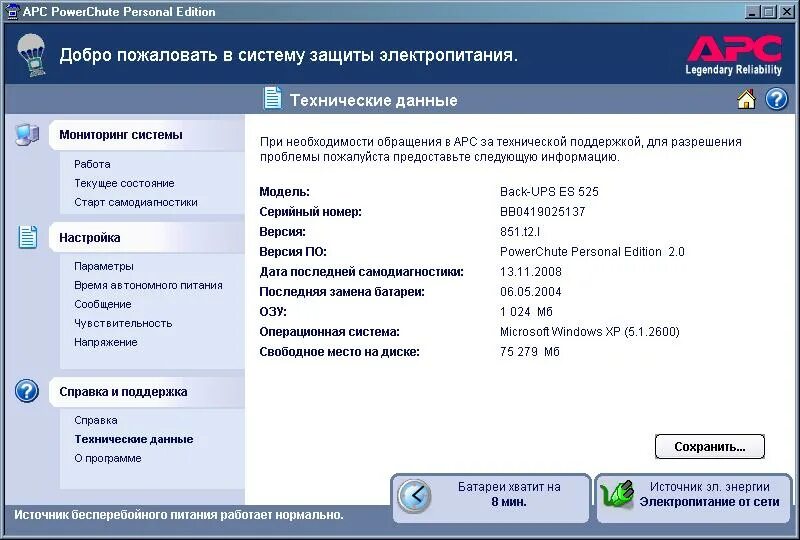800x540 pixels.
Task: Open О программе about page
Action: 108,458
